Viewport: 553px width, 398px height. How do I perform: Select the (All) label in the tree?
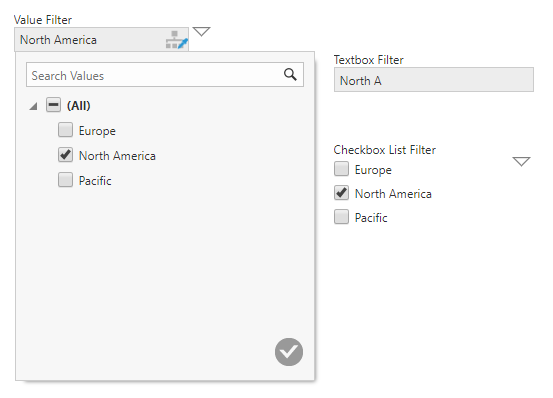point(79,105)
